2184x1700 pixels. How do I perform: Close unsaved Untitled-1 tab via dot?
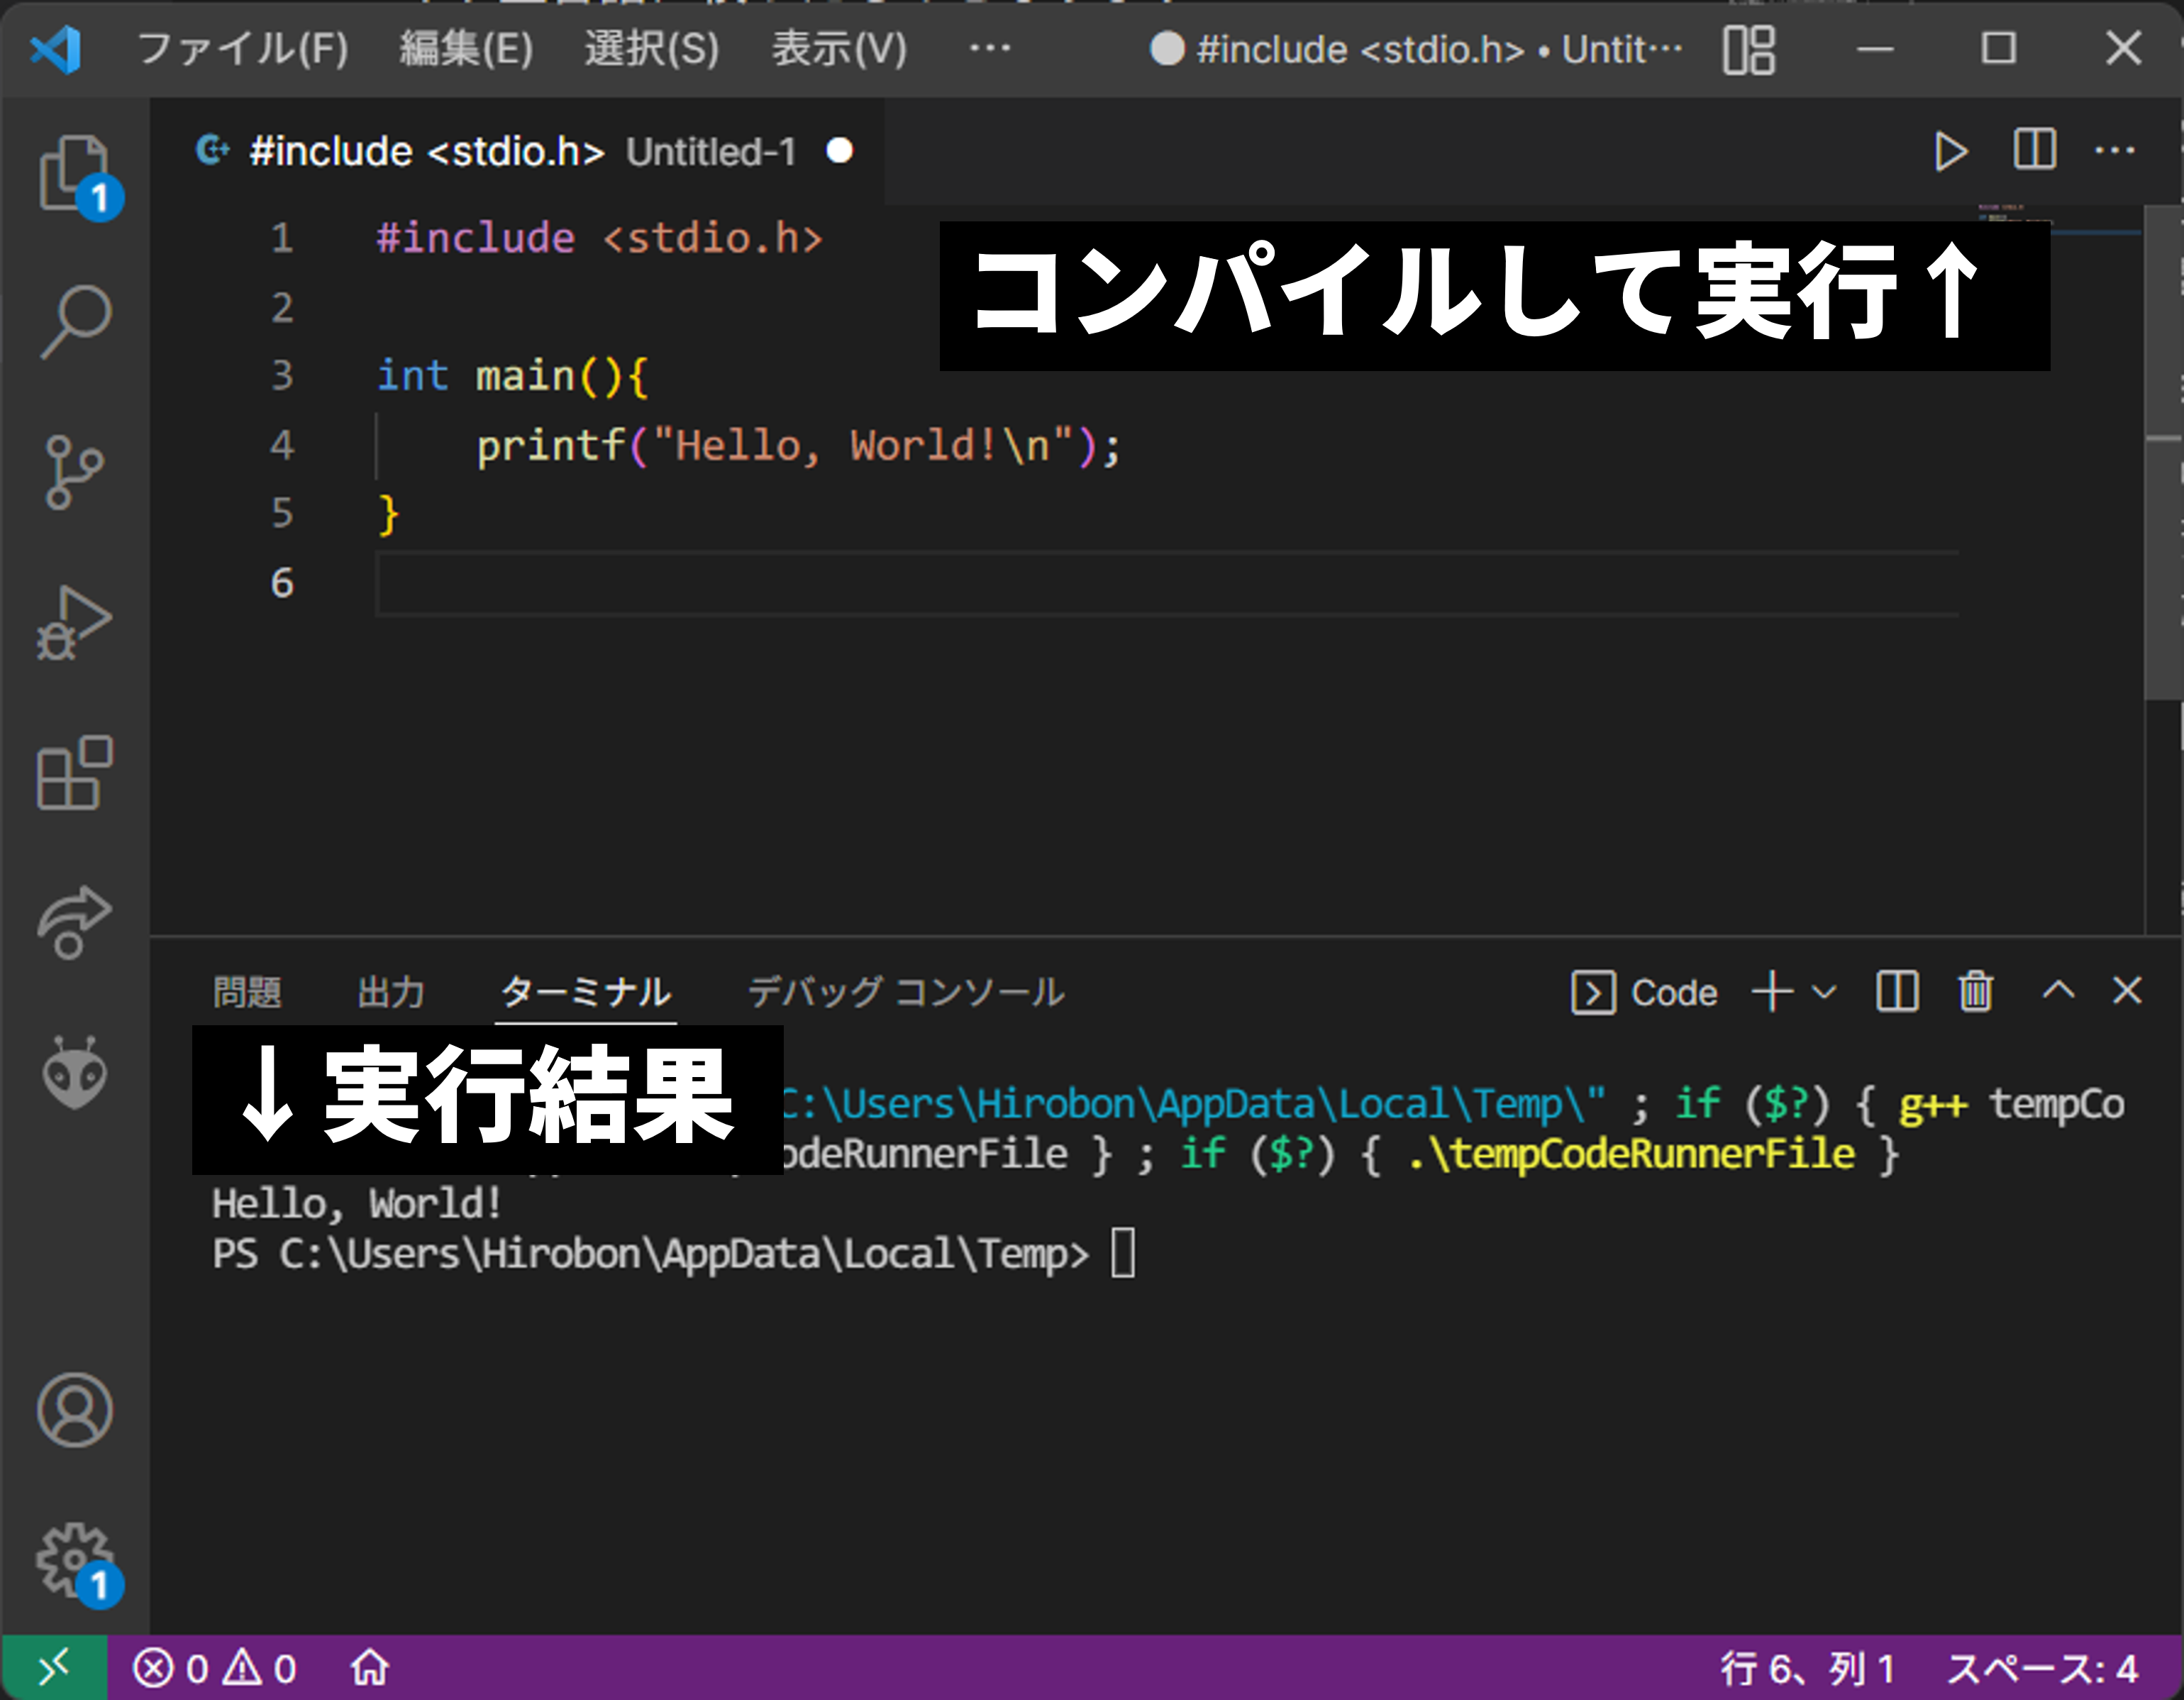click(840, 151)
